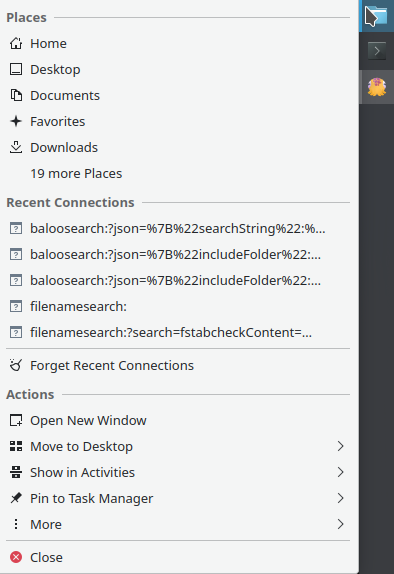Select the Favorites star icon

tap(16, 122)
